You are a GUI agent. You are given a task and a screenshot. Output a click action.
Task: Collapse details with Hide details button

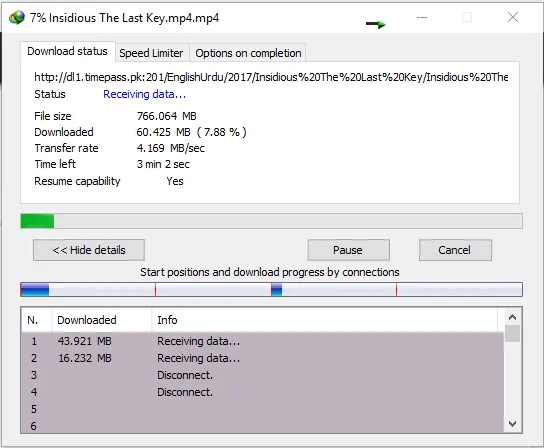click(89, 250)
